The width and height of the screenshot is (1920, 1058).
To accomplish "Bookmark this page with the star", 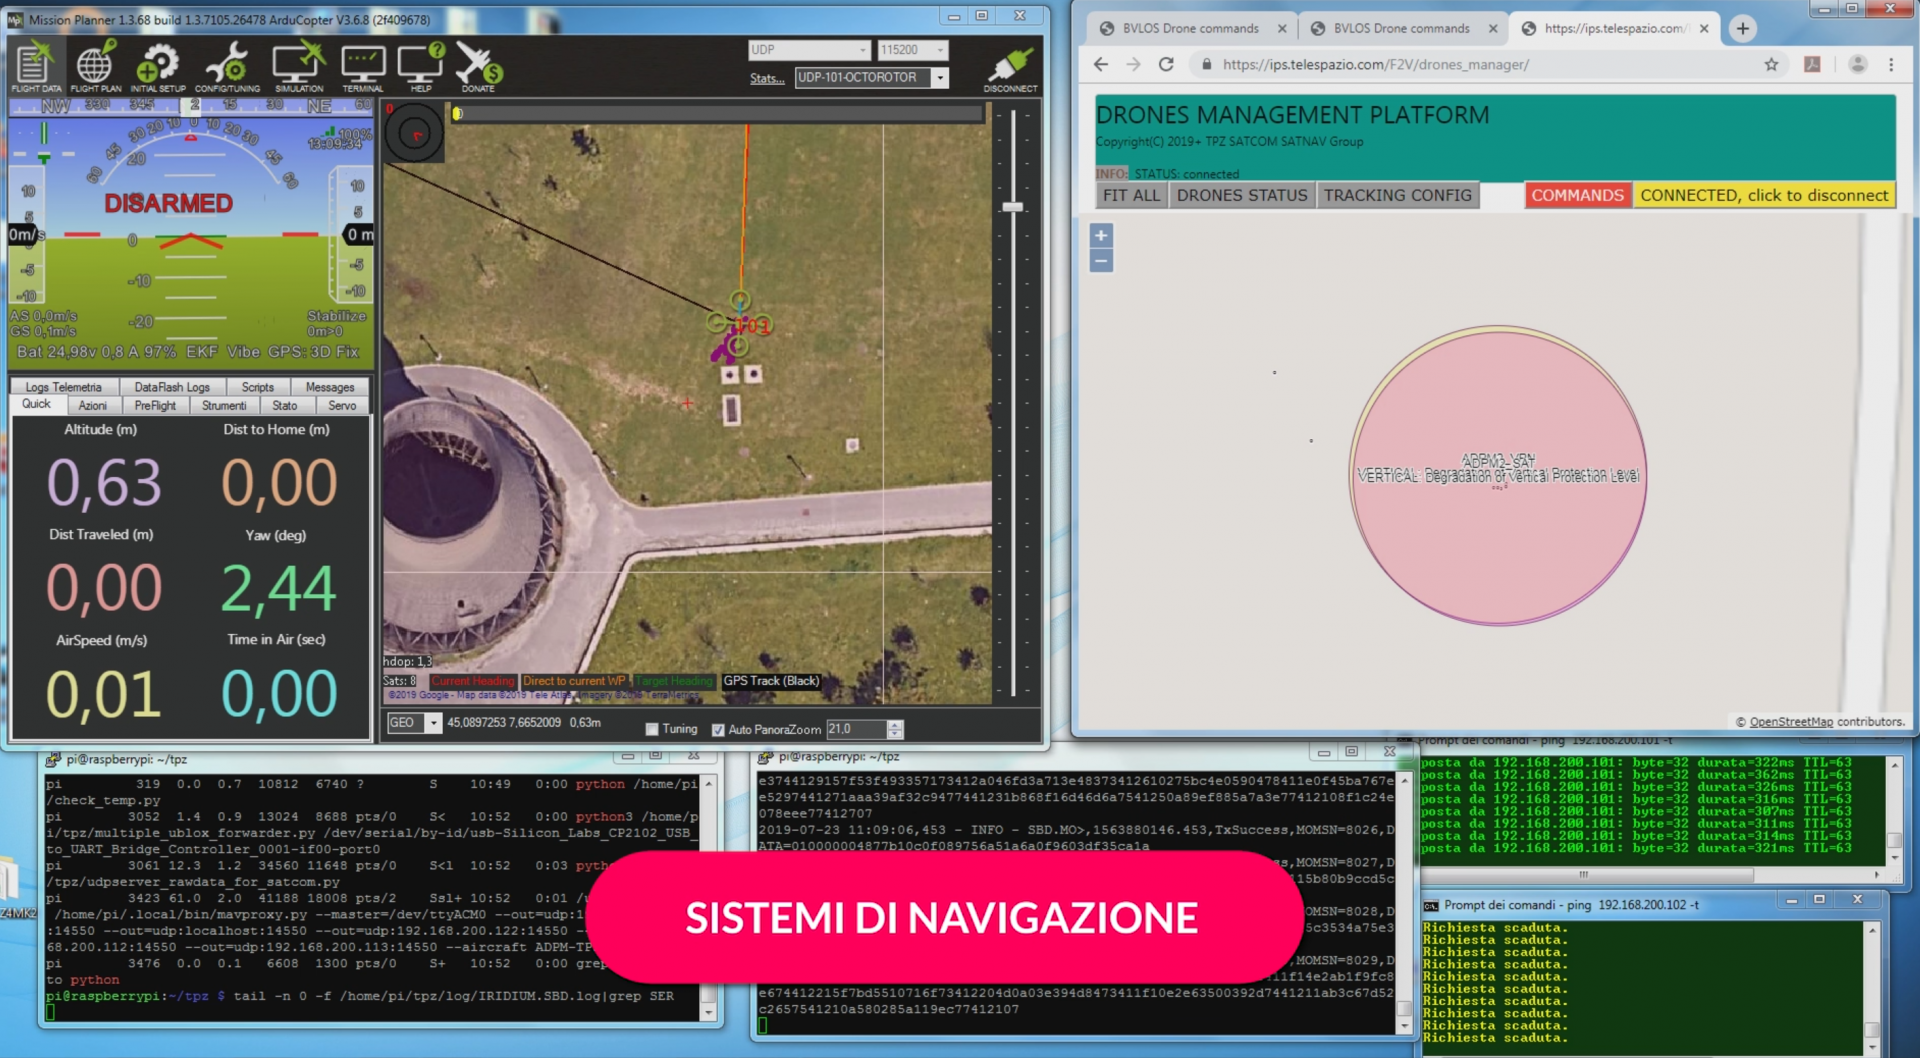I will click(x=1771, y=64).
